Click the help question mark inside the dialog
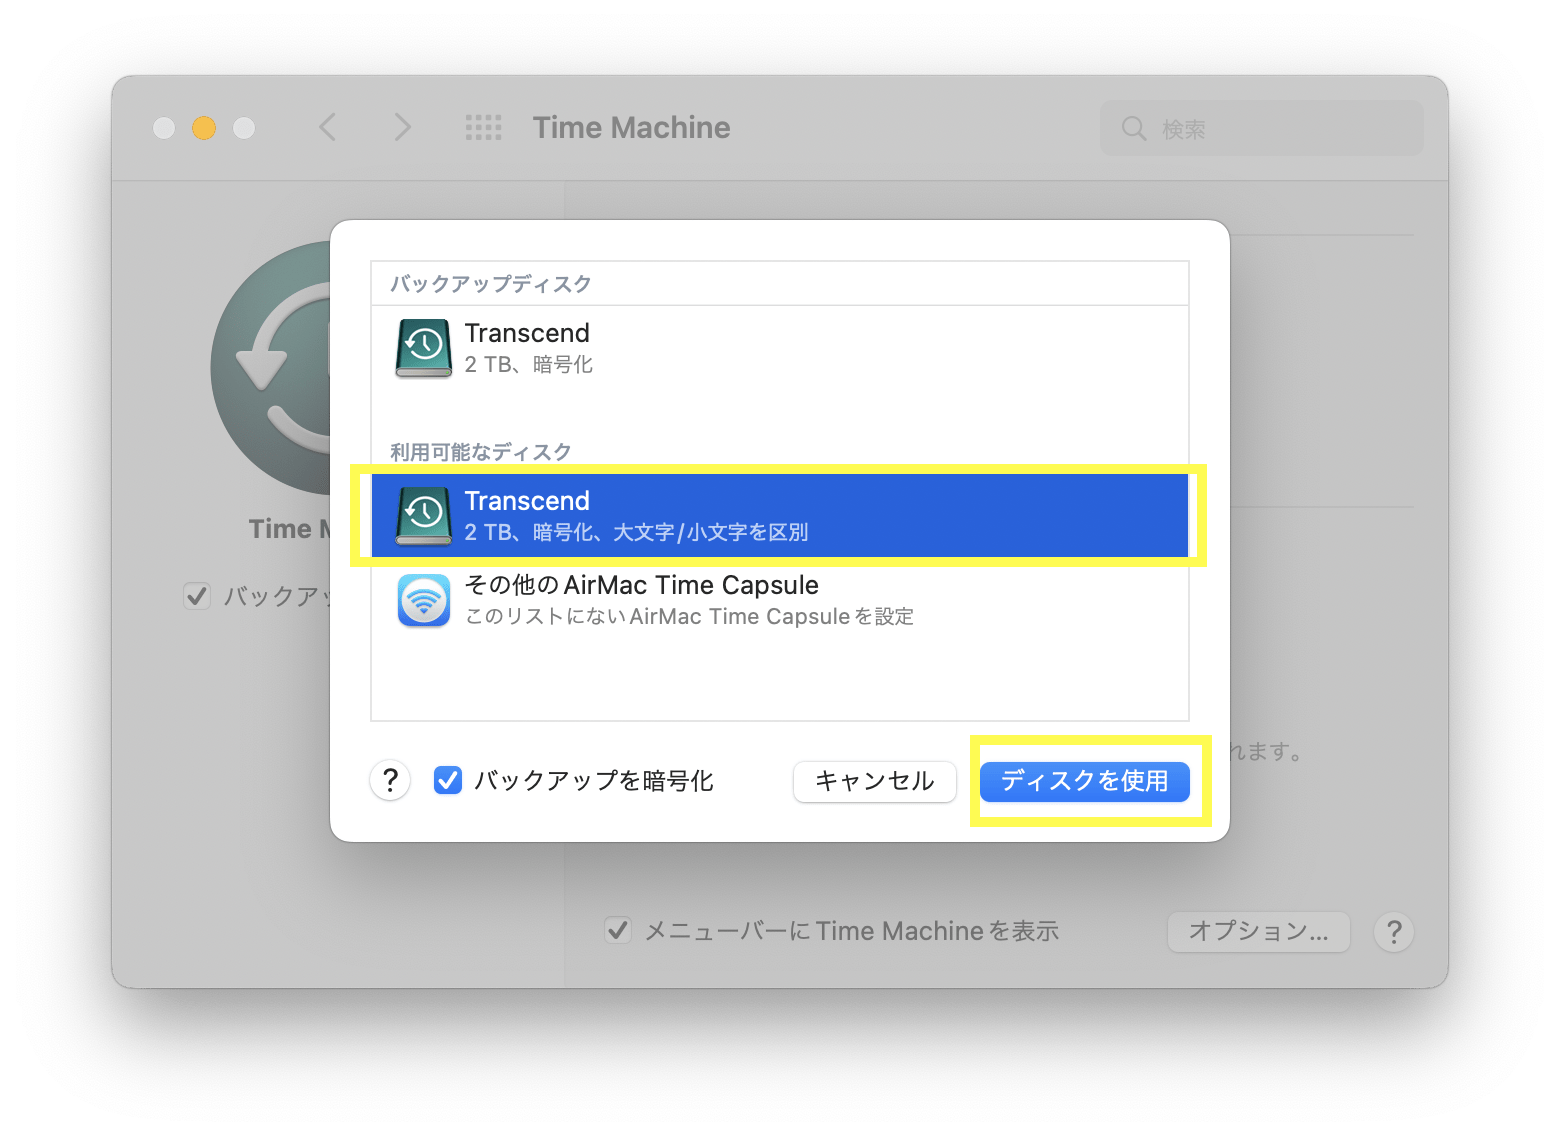 click(390, 781)
